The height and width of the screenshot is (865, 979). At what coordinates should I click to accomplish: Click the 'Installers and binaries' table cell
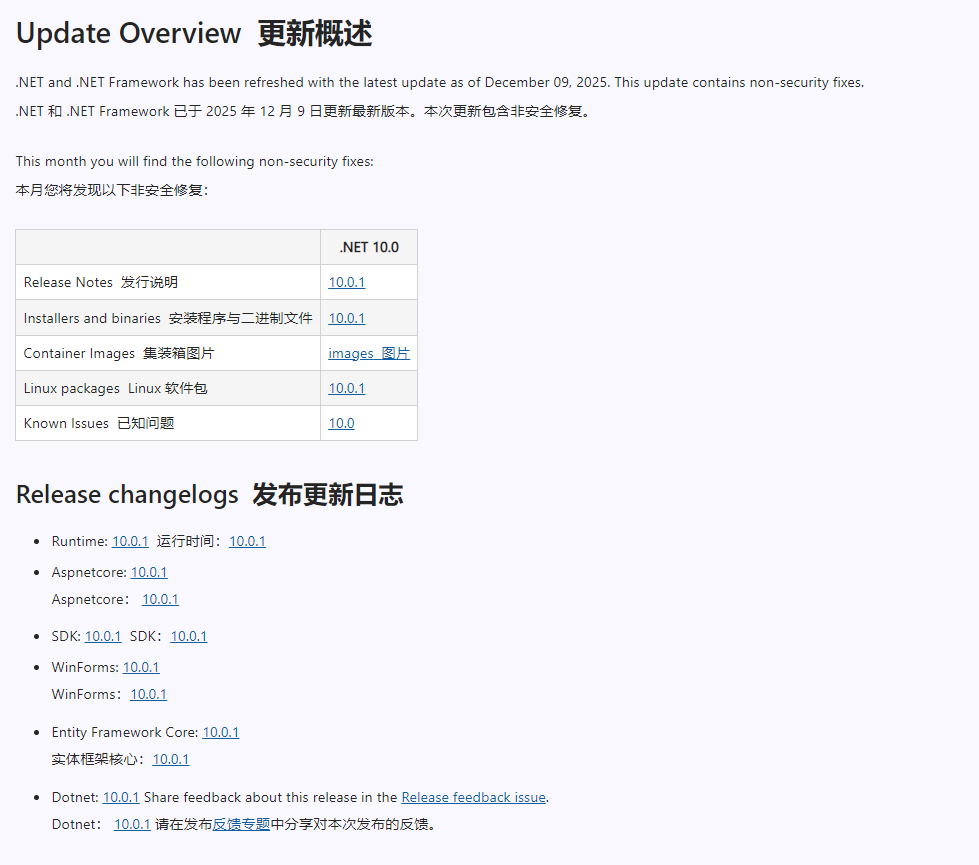(x=168, y=318)
